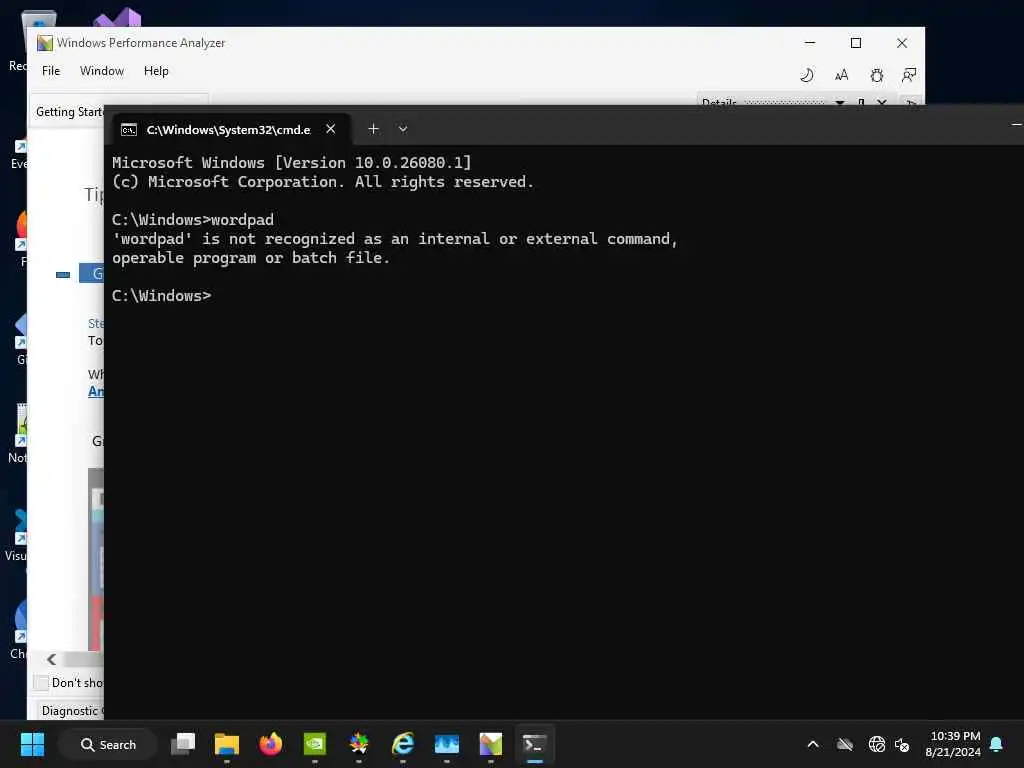Image resolution: width=1024 pixels, height=768 pixels.
Task: Open Task View from taskbar
Action: click(183, 744)
